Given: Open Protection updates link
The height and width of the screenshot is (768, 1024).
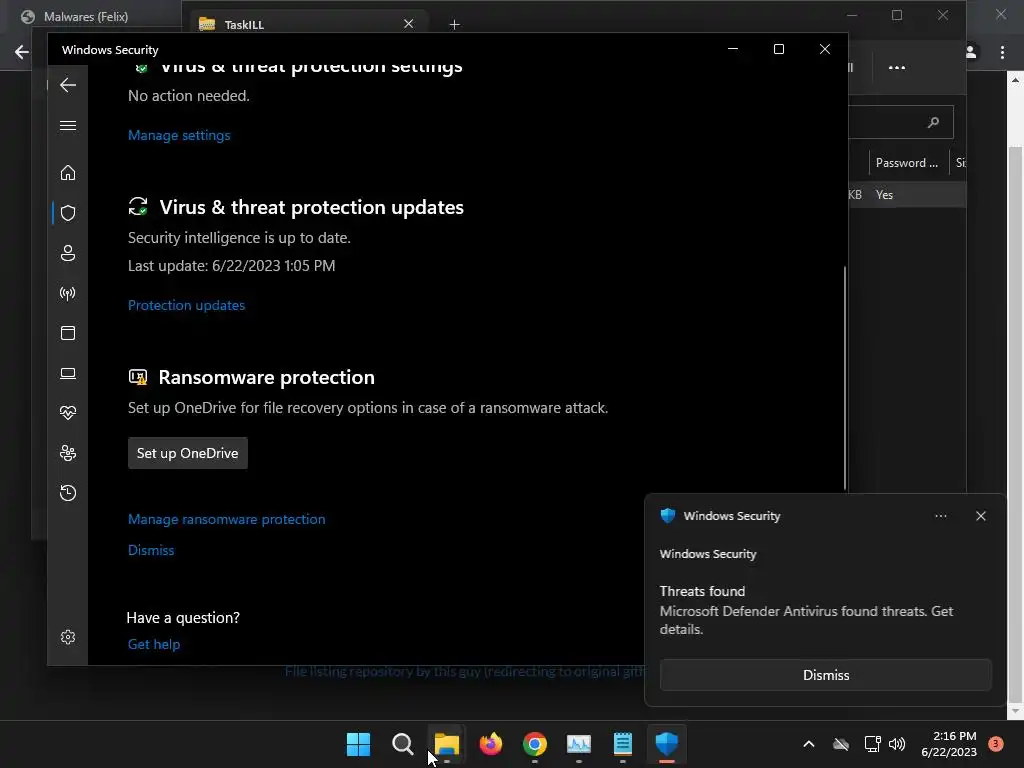Looking at the screenshot, I should (x=186, y=305).
